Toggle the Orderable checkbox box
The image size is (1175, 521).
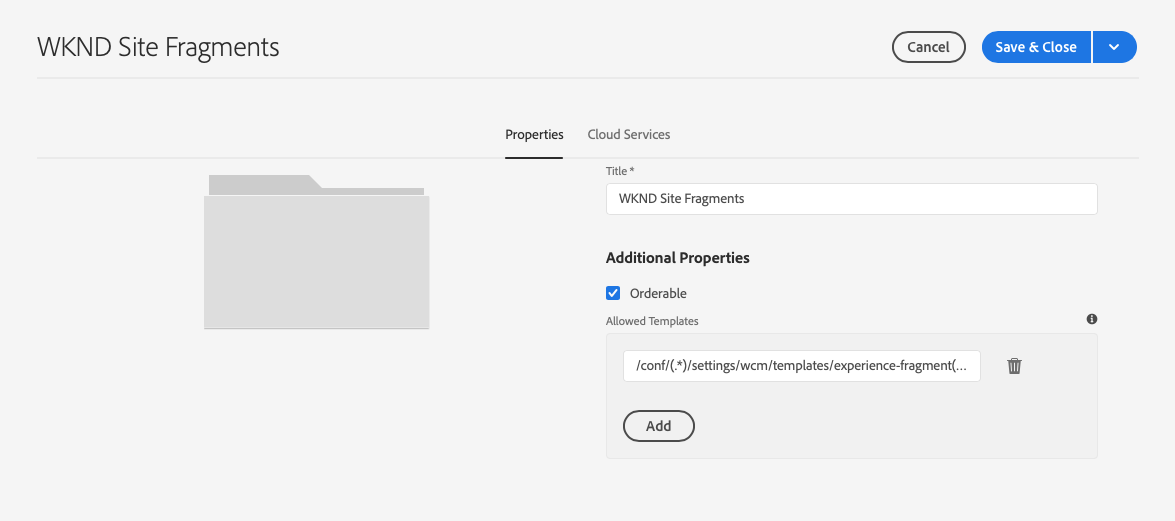pos(614,293)
